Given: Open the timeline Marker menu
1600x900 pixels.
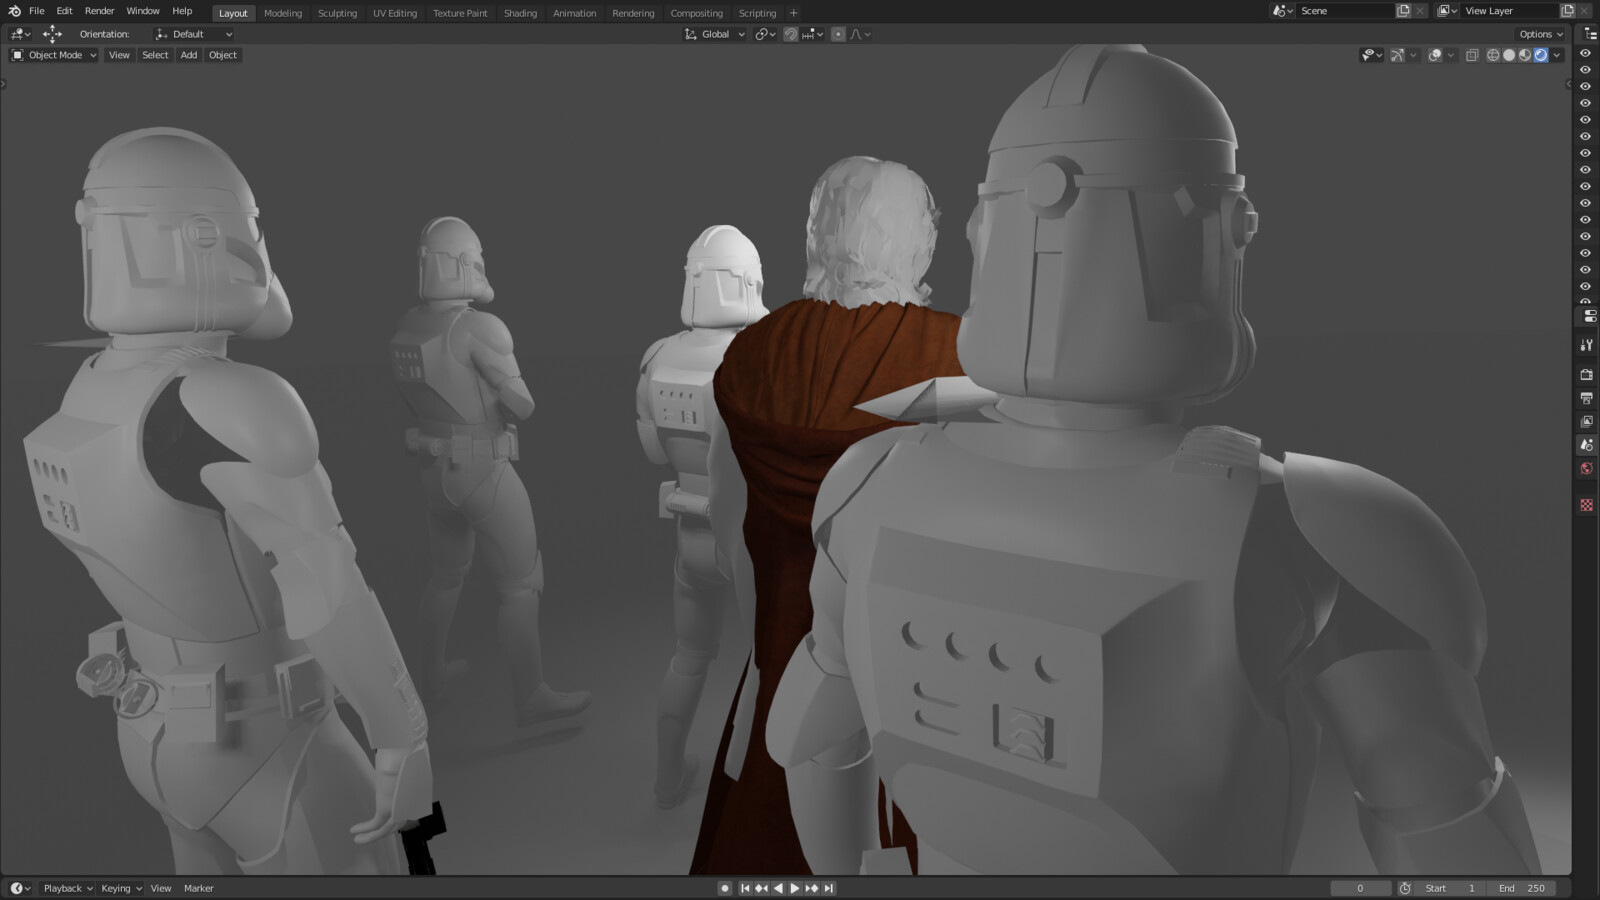Looking at the screenshot, I should coord(199,888).
